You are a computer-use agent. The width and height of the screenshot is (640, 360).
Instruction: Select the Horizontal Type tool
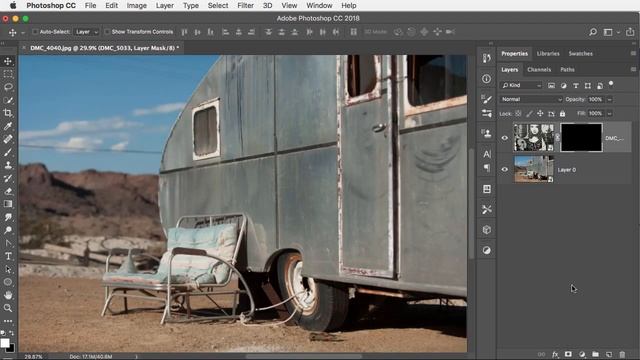(8, 256)
